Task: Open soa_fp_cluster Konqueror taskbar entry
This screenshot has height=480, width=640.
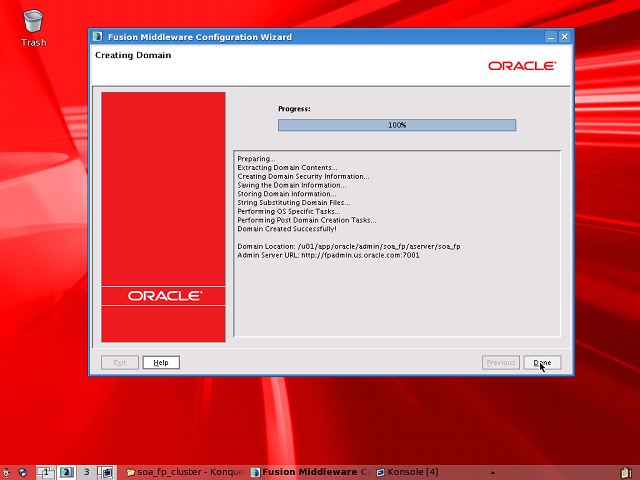Action: 185,472
